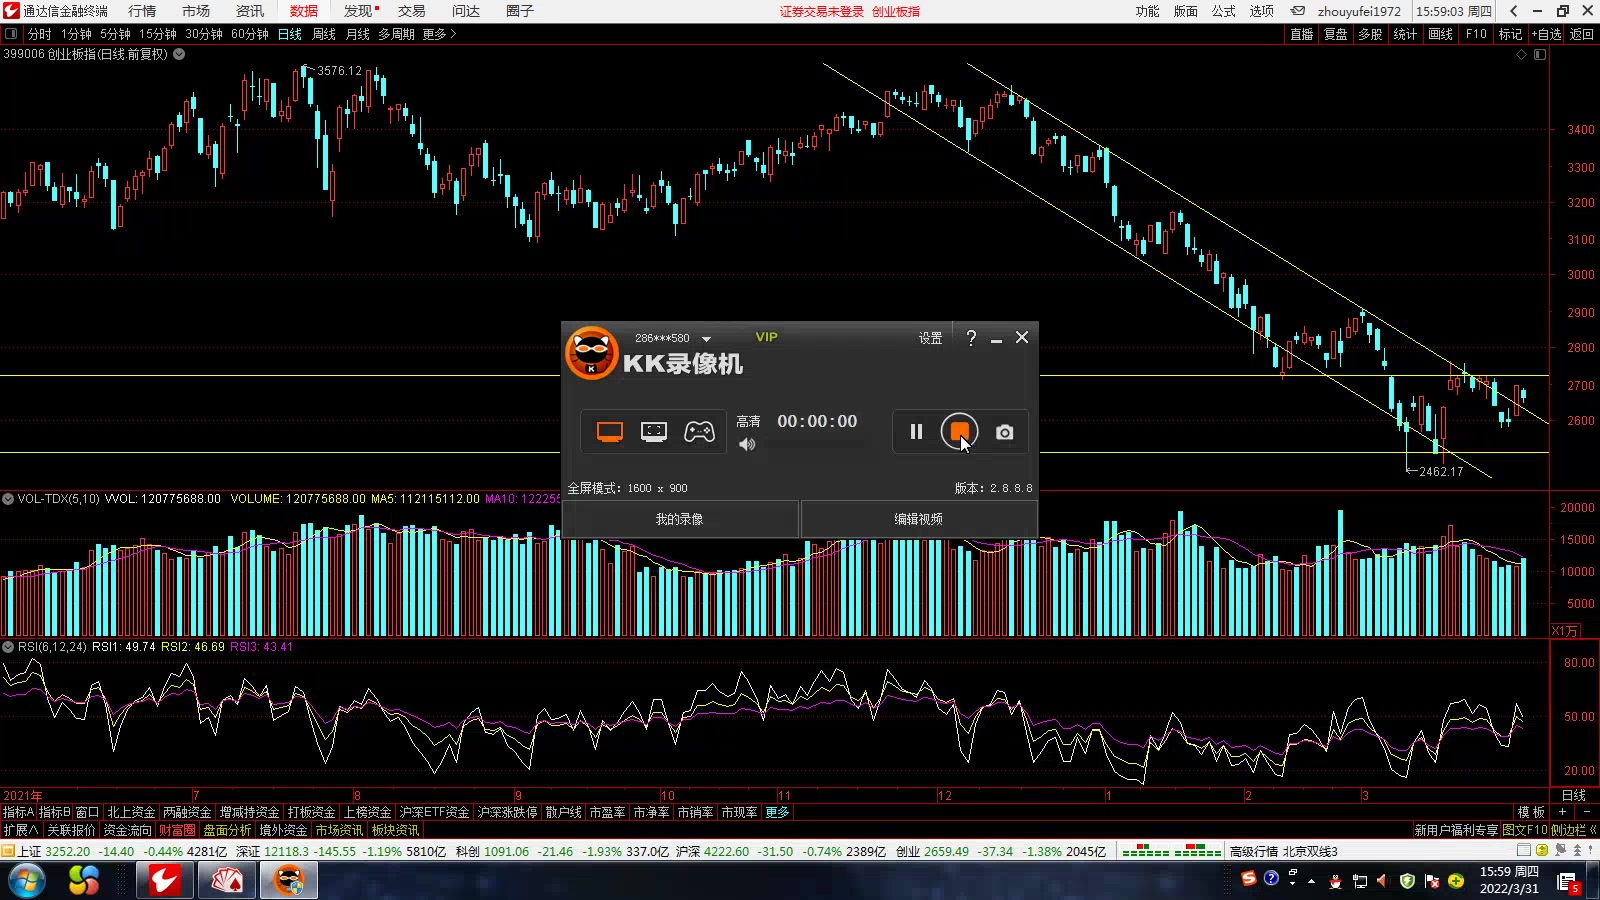Expand the account 286***580 dropdown arrow
The height and width of the screenshot is (900, 1600).
point(706,339)
